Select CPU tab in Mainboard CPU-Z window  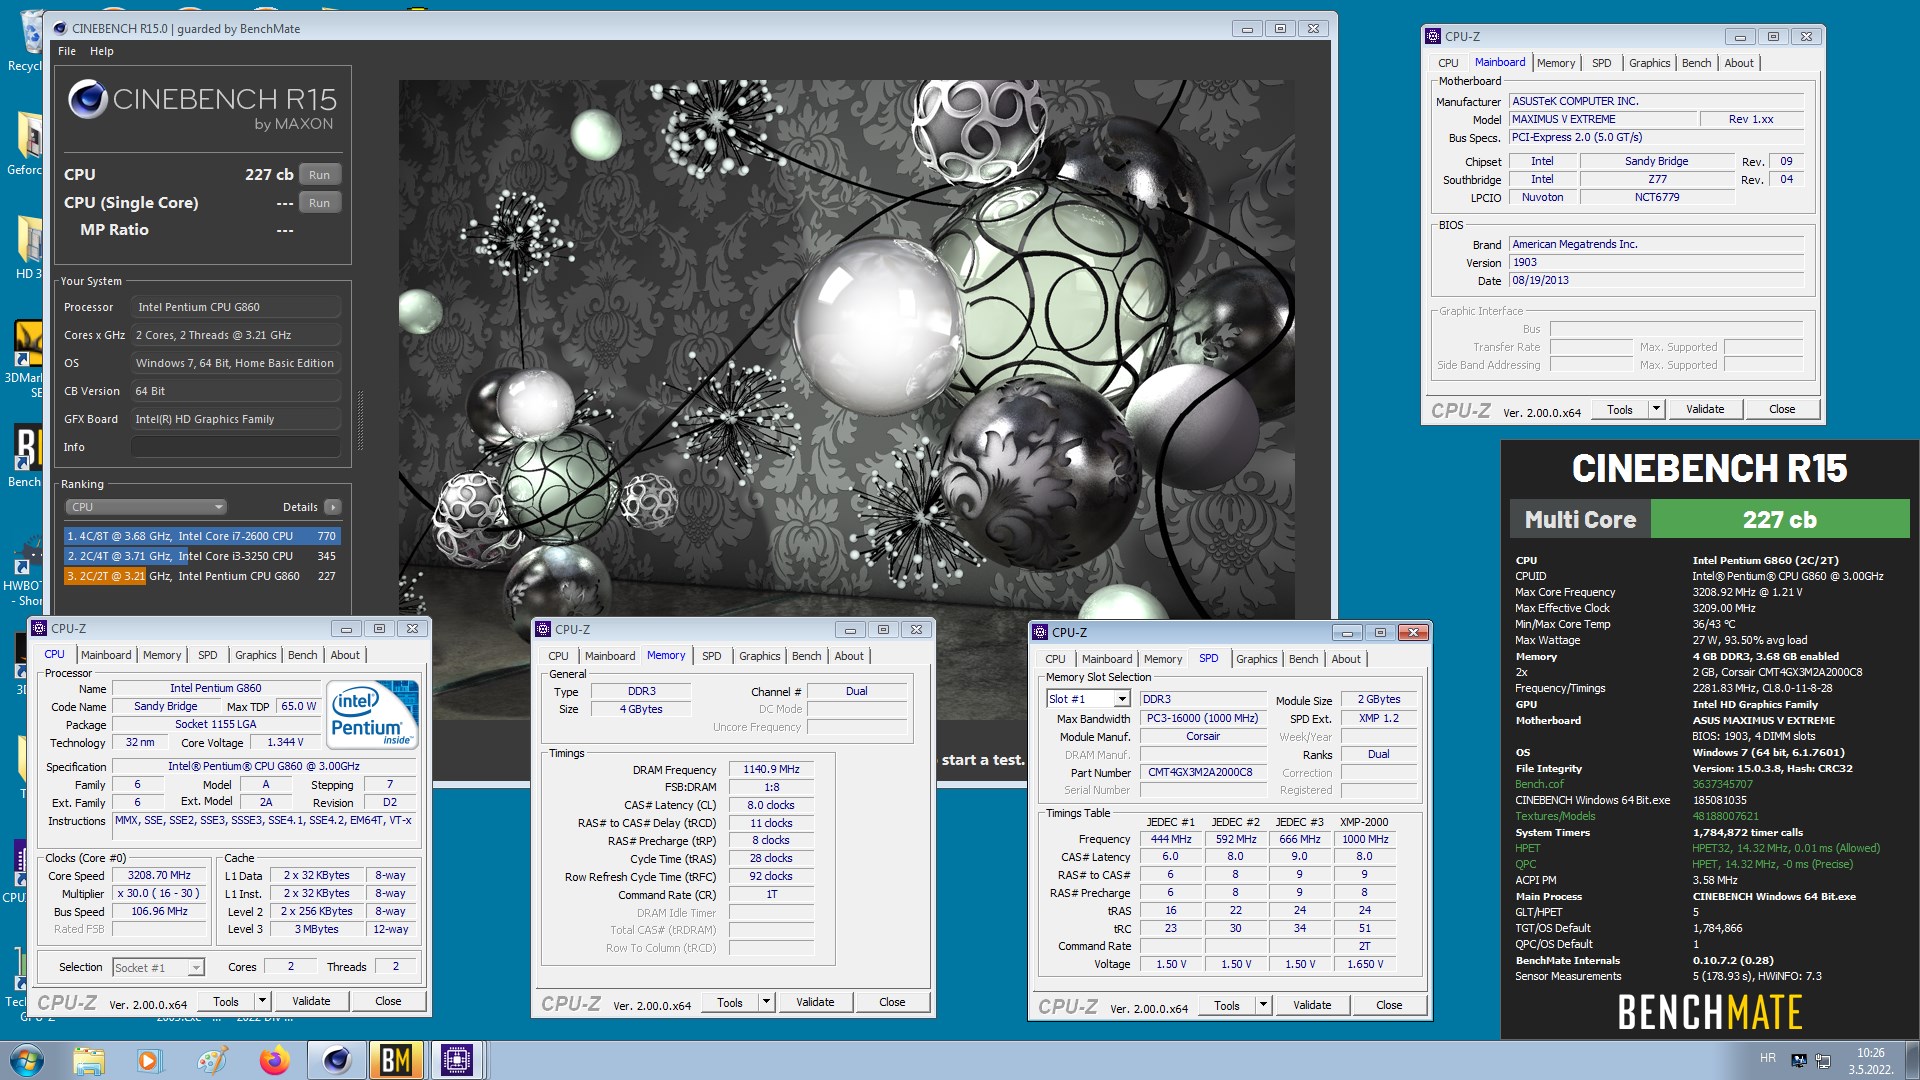pos(1448,63)
